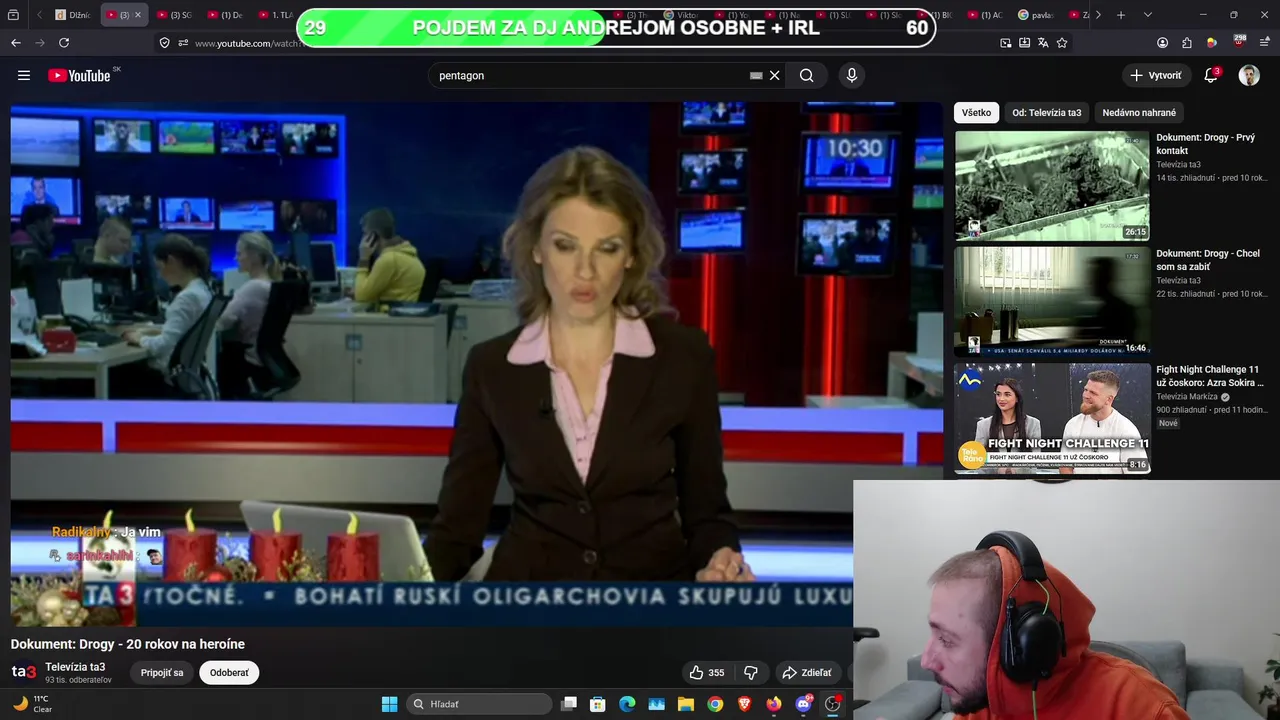1280x720 pixels.
Task: Close the active YouTube tab
Action: (x=138, y=15)
